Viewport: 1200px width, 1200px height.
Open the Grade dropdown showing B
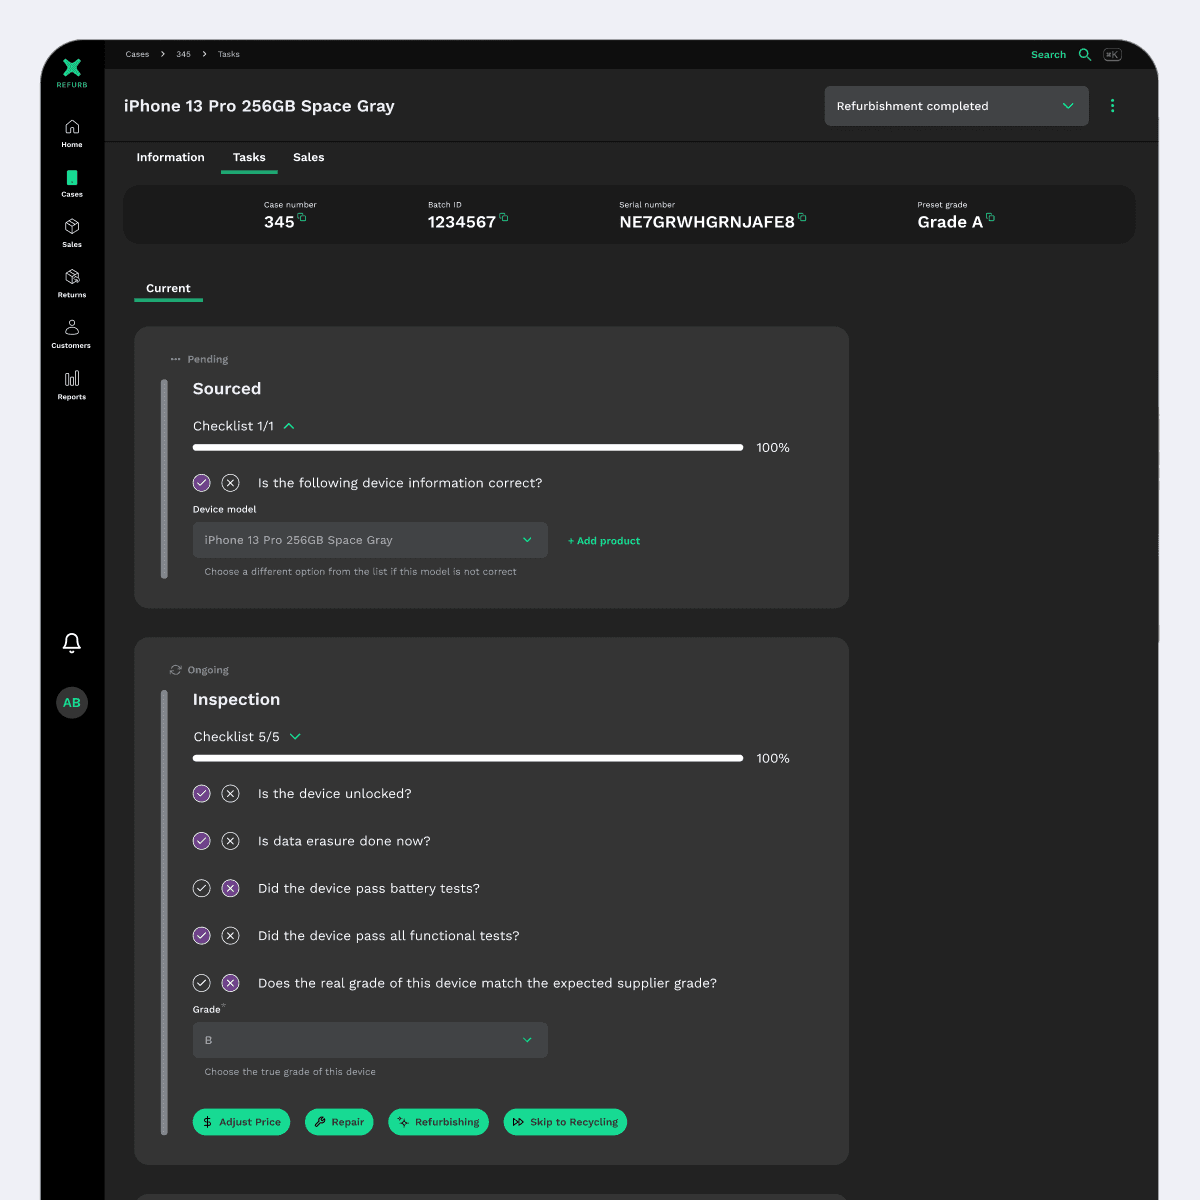coord(370,1040)
